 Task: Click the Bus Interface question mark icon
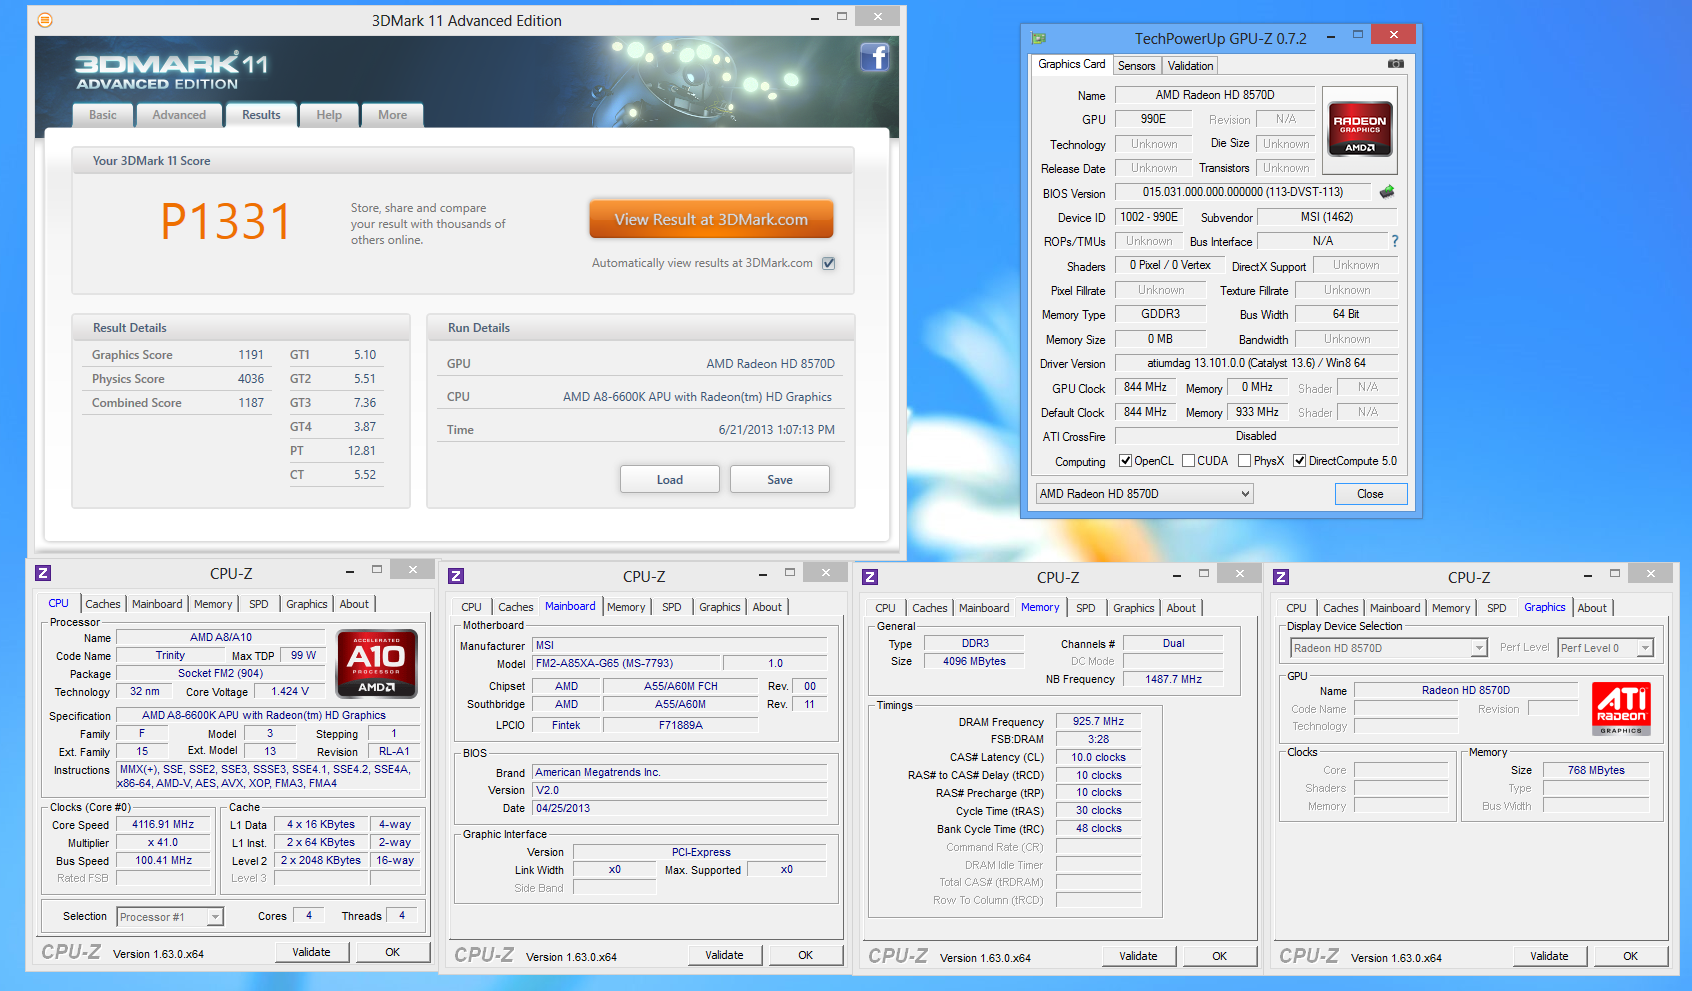pos(1395,241)
